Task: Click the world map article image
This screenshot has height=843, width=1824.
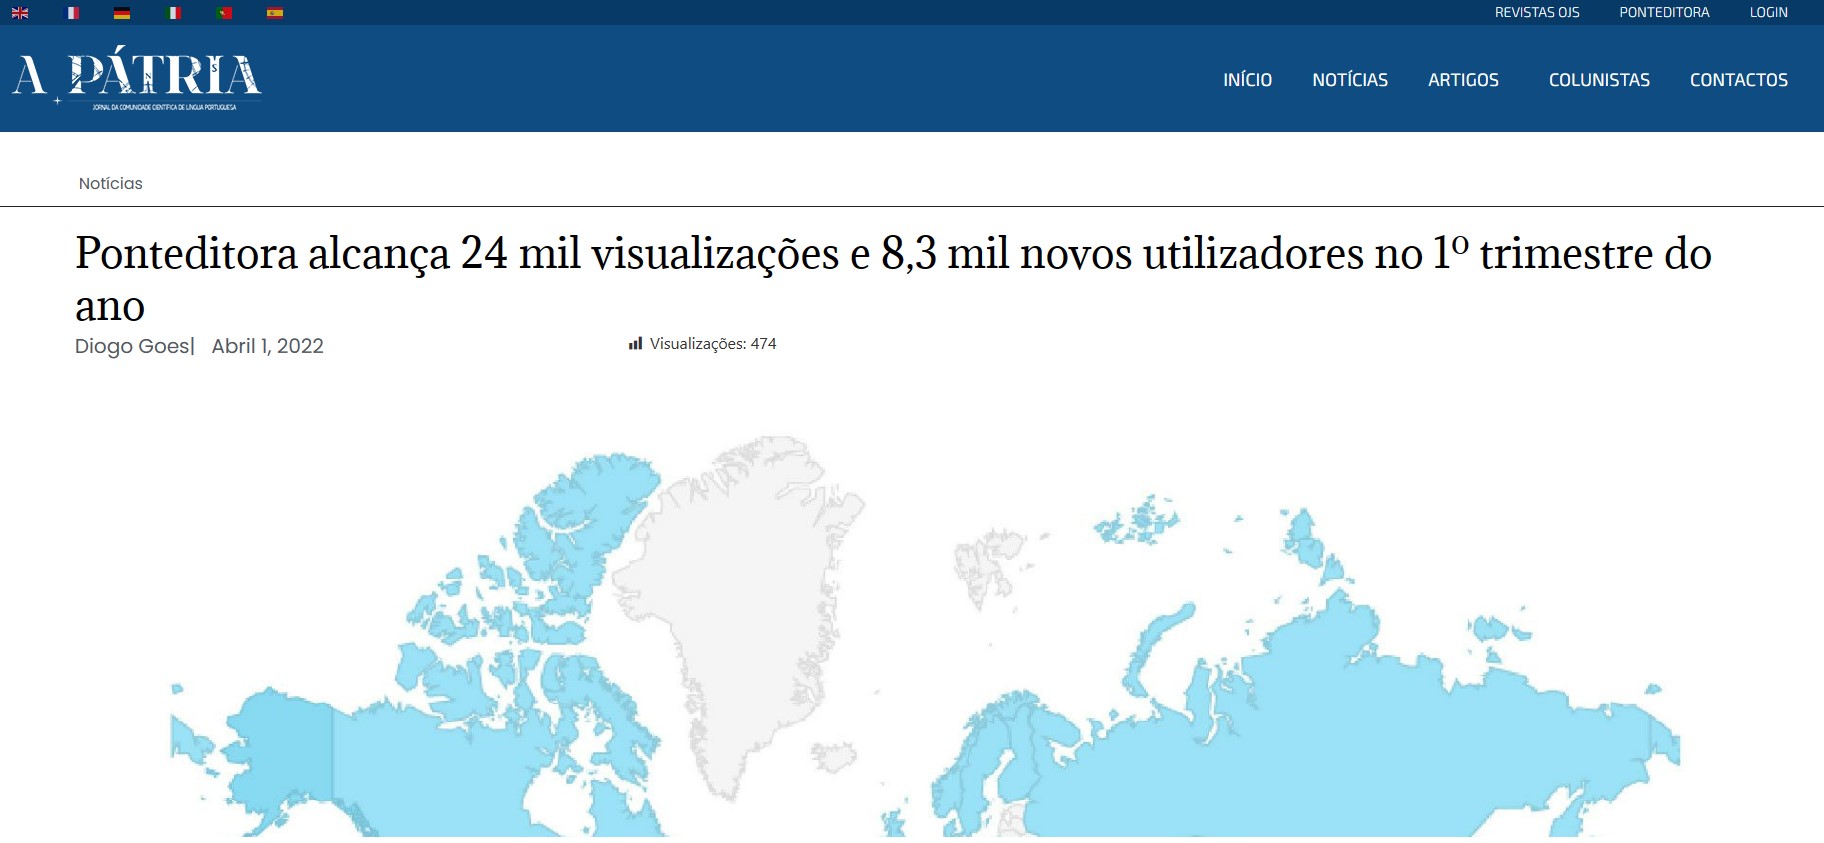Action: tap(925, 640)
